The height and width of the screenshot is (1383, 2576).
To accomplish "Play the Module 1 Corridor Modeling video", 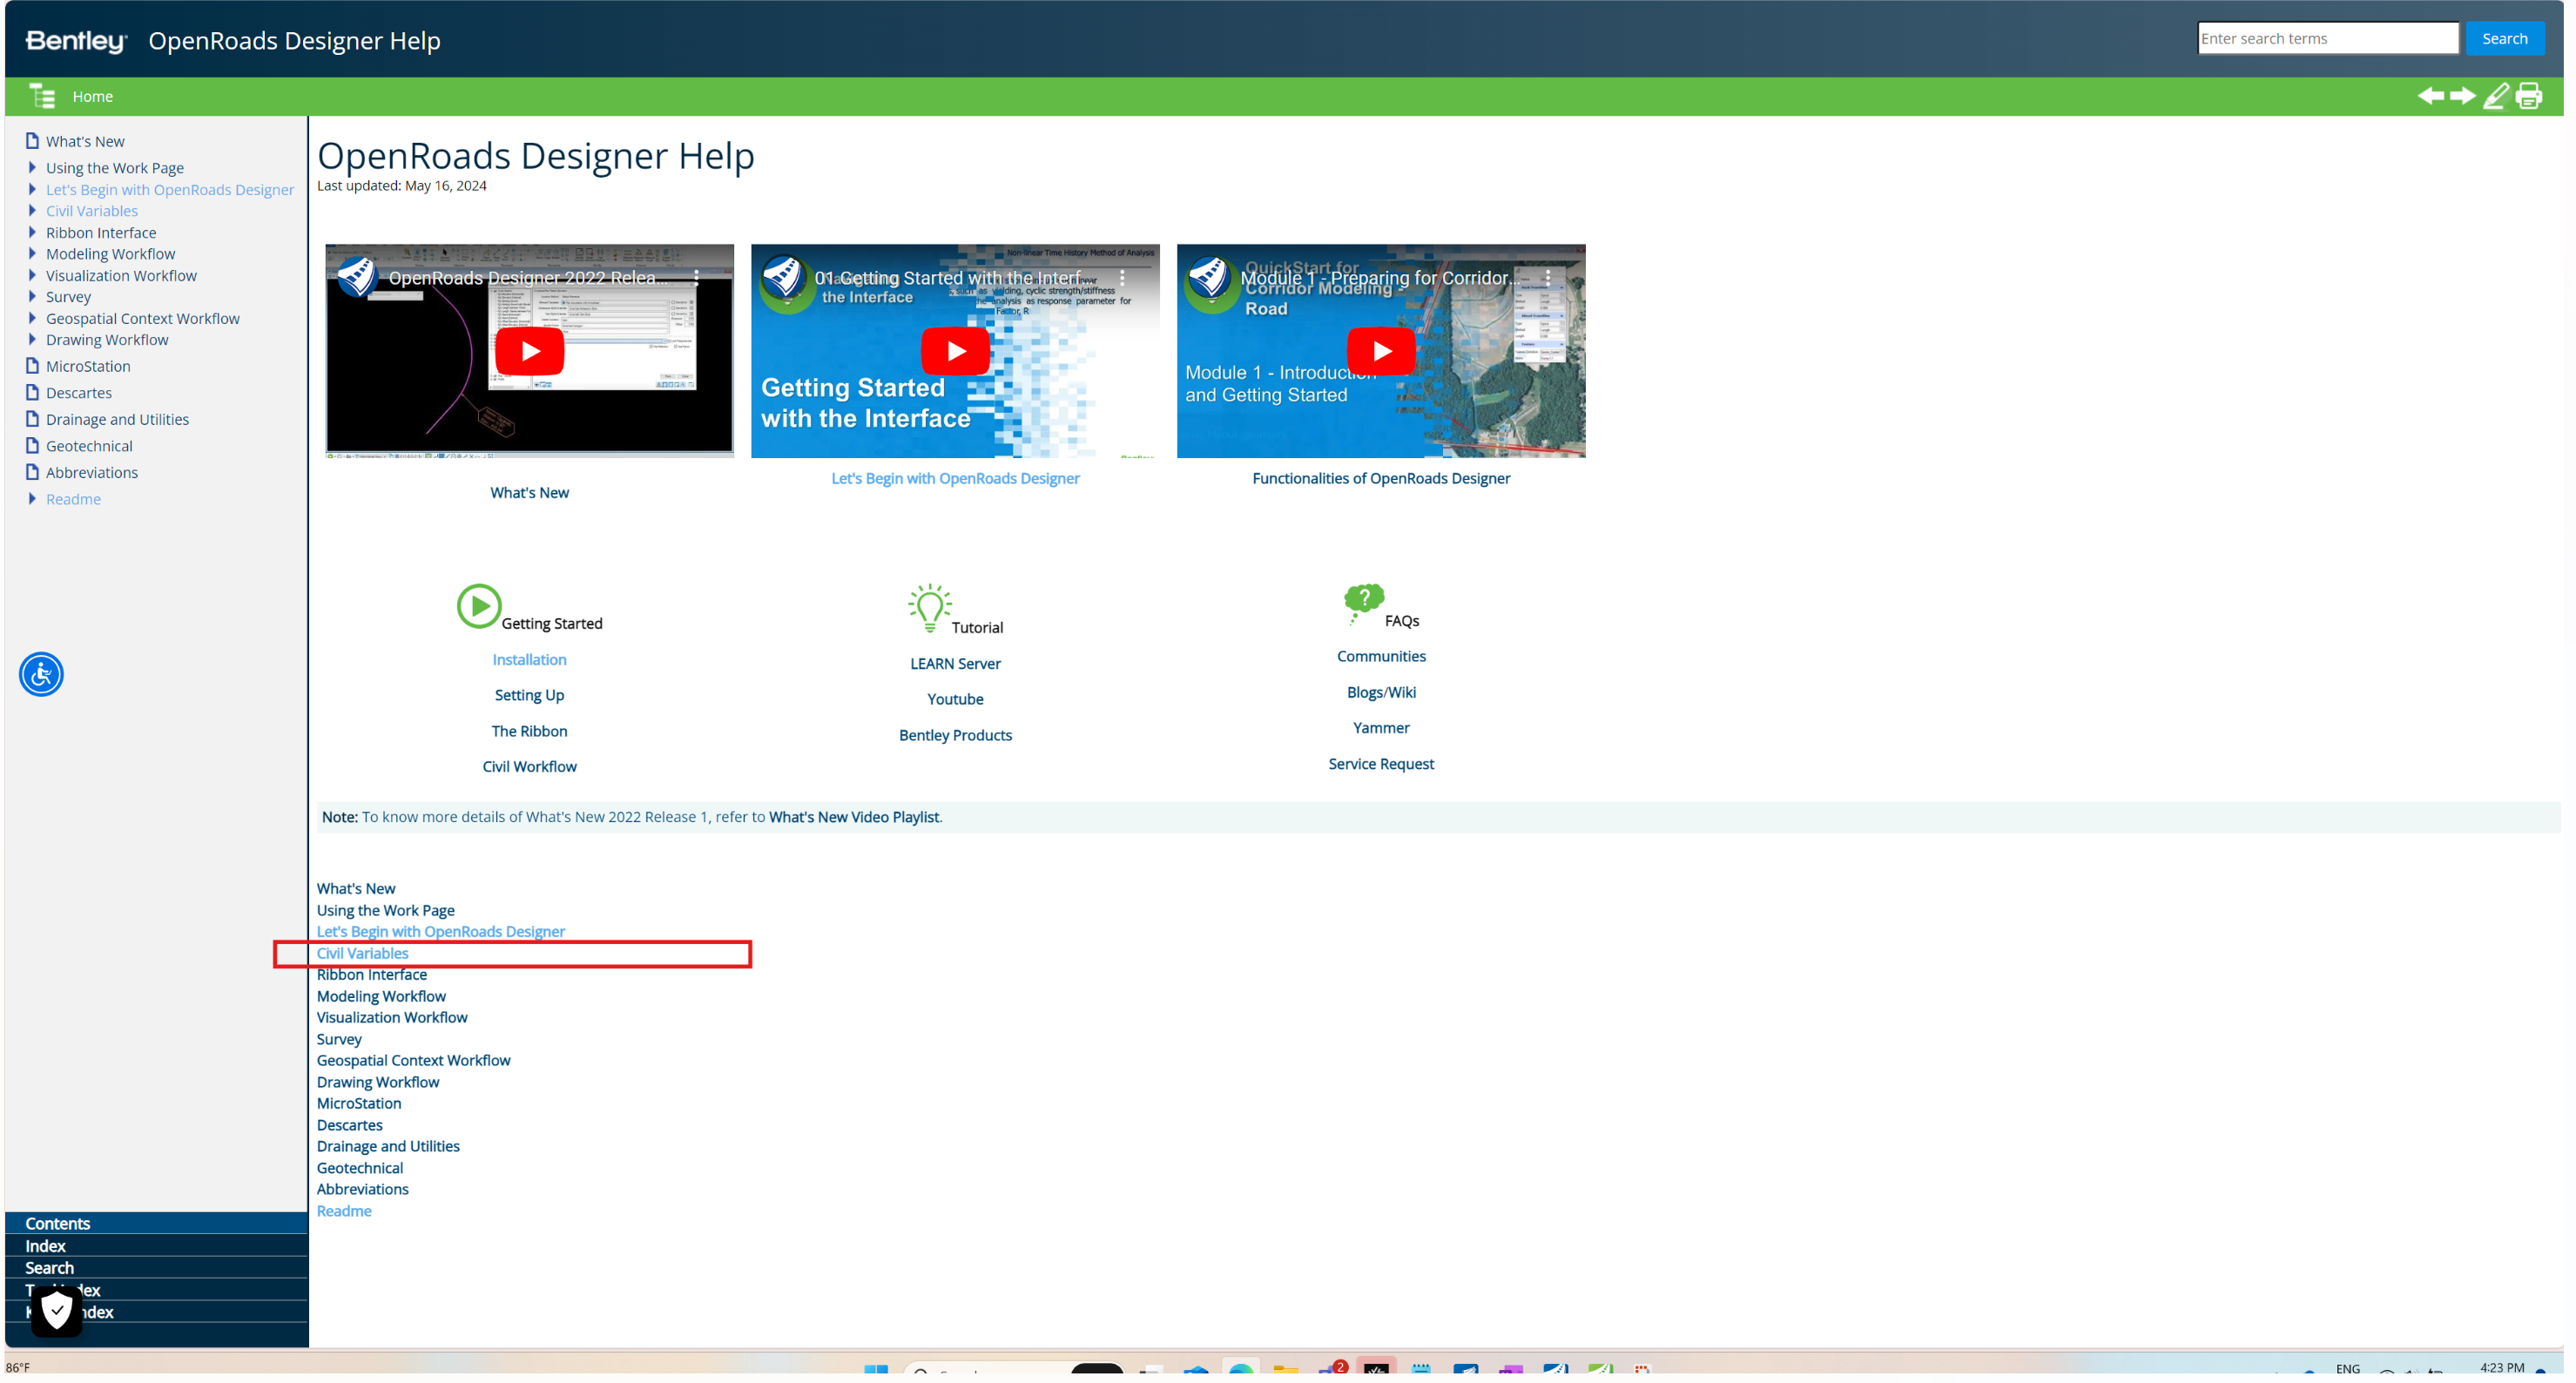I will (1381, 351).
